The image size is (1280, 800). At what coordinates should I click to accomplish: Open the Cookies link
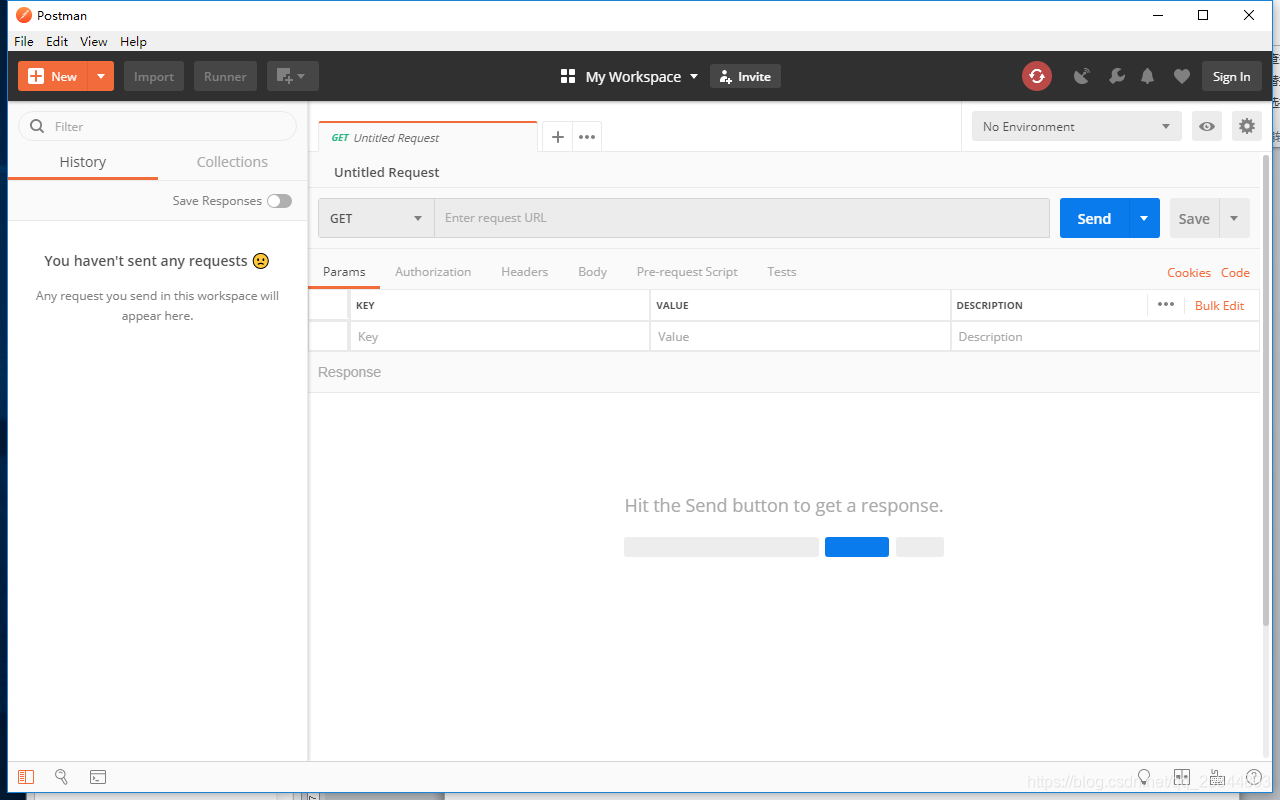pos(1189,272)
